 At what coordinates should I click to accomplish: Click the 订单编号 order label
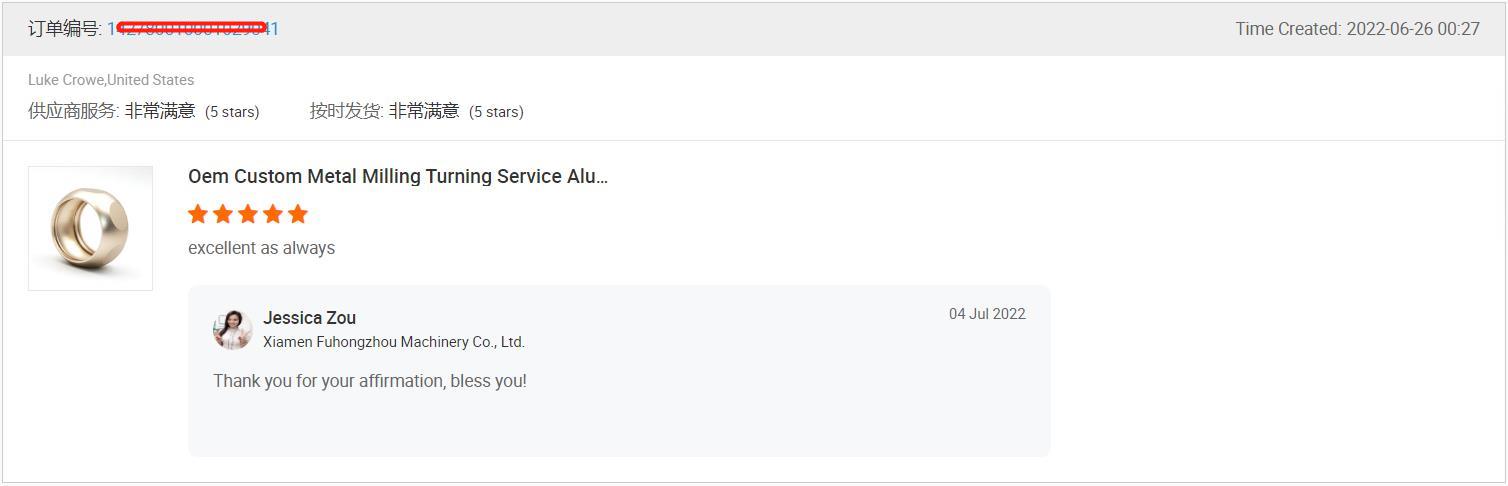coord(64,29)
